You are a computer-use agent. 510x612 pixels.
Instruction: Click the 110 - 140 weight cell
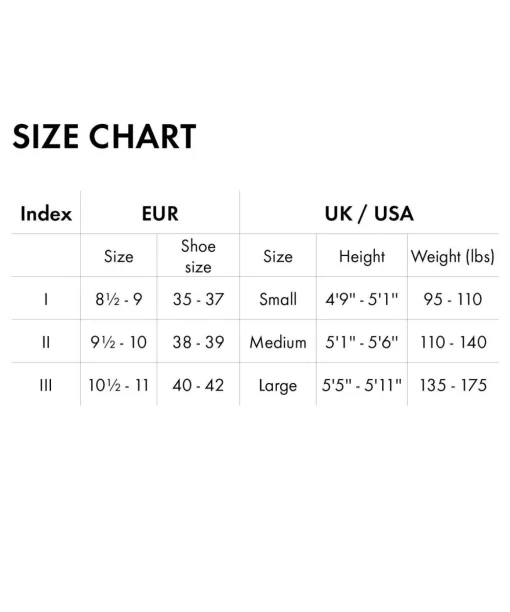453,342
